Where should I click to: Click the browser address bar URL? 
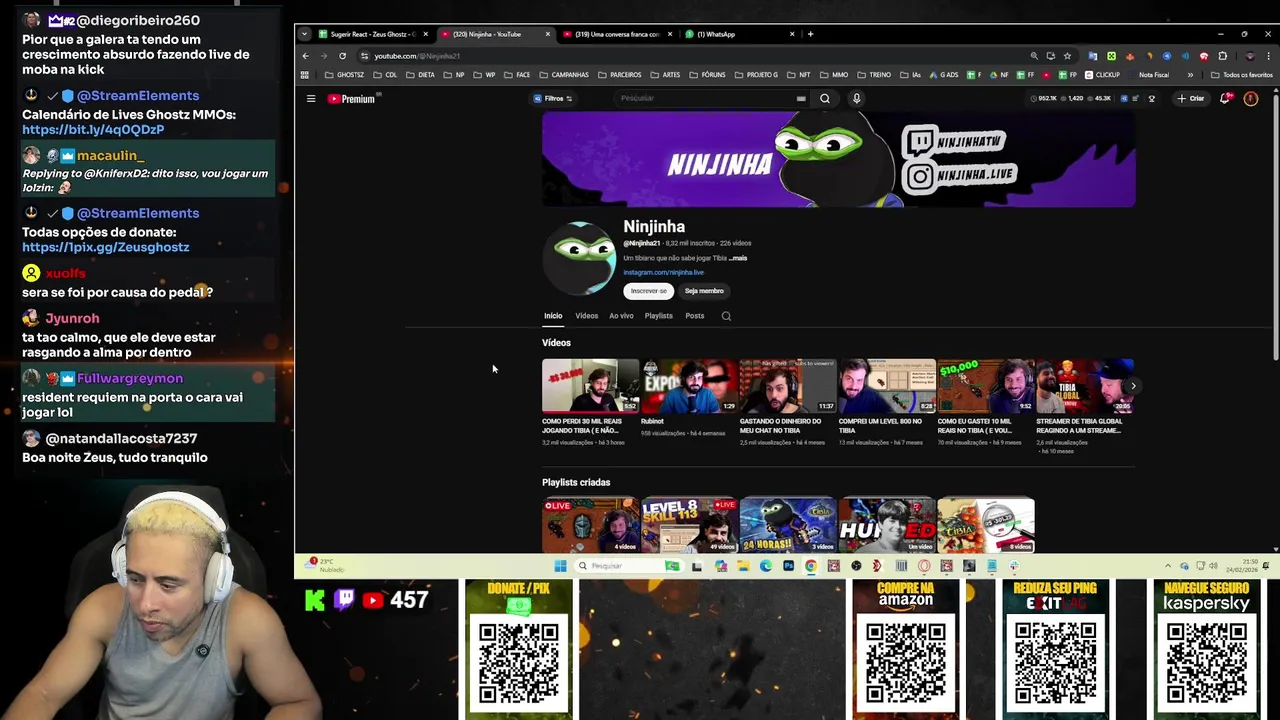point(417,56)
